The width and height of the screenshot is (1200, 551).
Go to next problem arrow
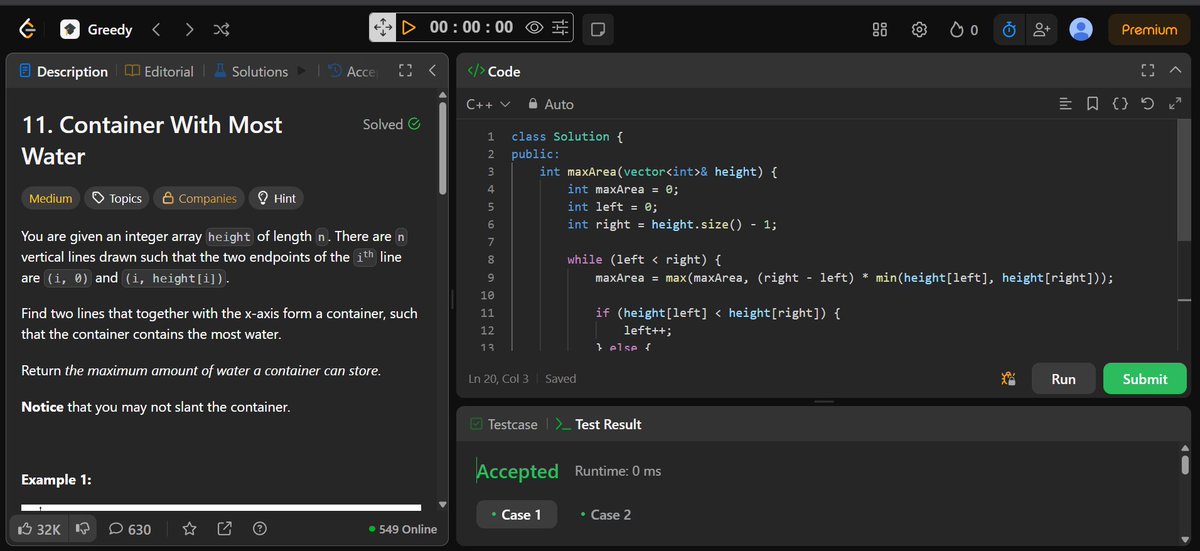[x=189, y=30]
